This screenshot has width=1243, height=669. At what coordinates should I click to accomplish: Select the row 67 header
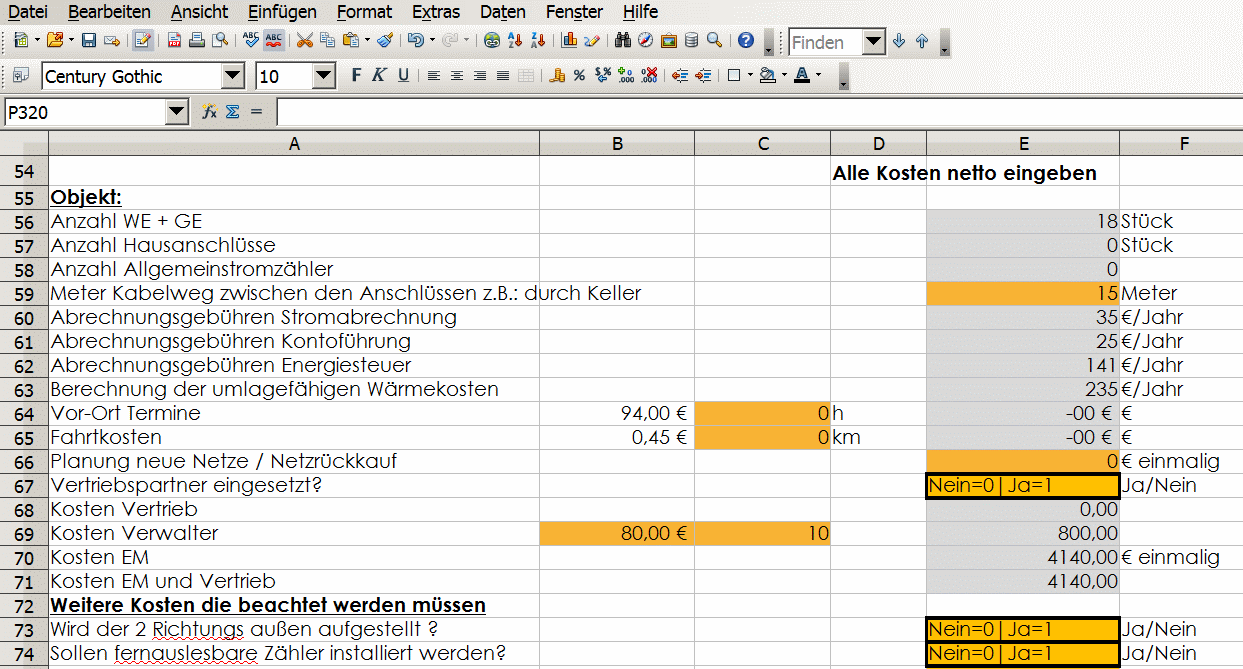click(x=24, y=486)
